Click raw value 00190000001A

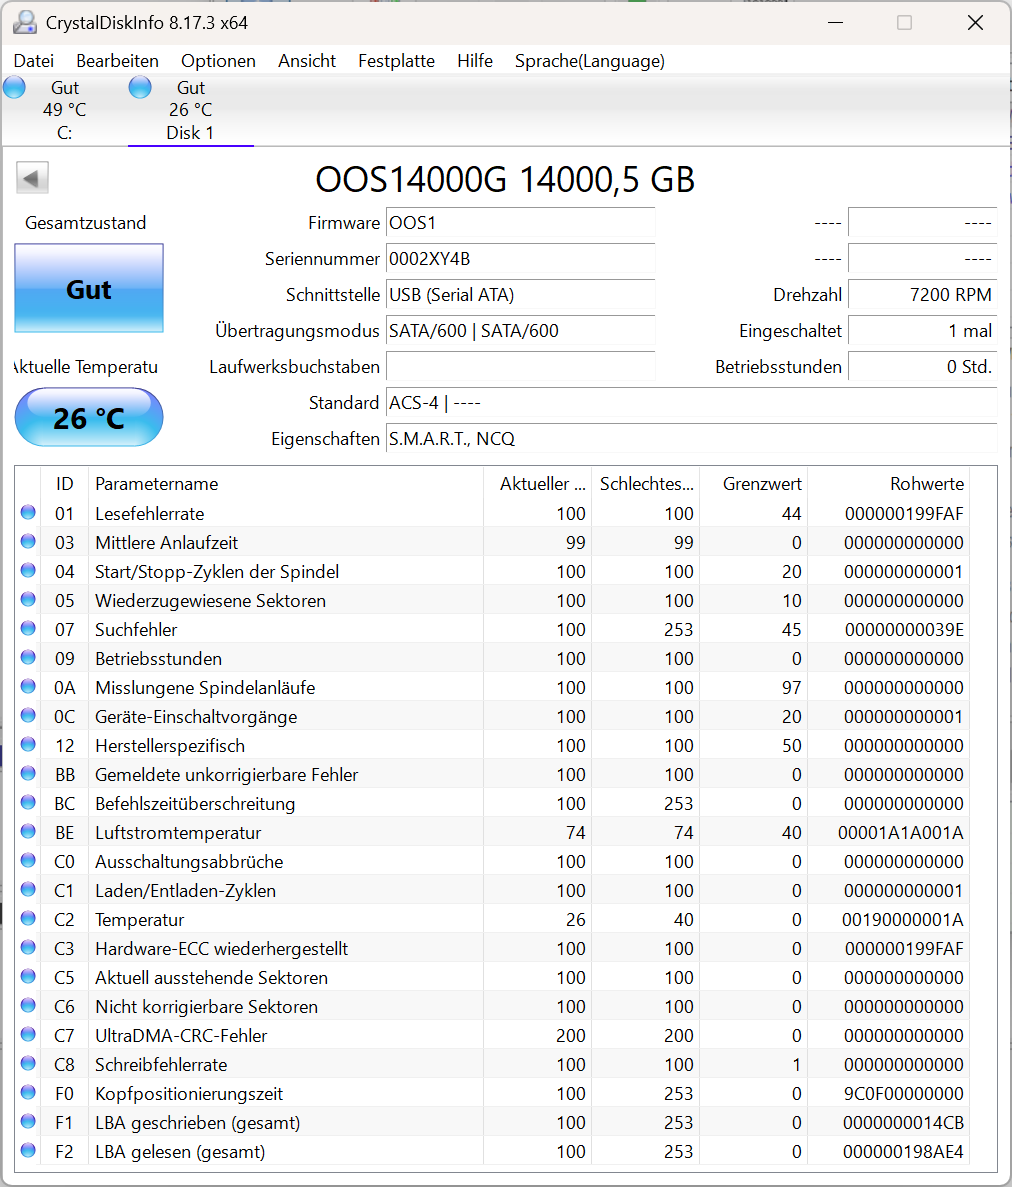pyautogui.click(x=903, y=920)
